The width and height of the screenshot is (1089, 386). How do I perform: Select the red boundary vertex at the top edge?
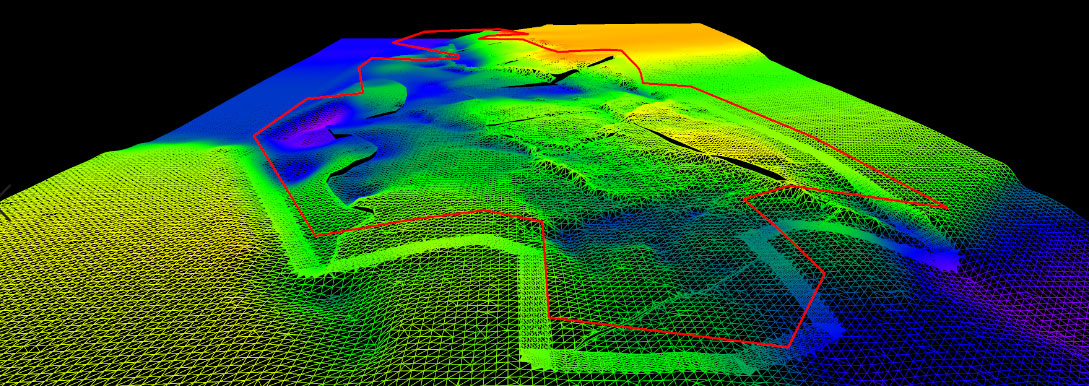click(499, 30)
